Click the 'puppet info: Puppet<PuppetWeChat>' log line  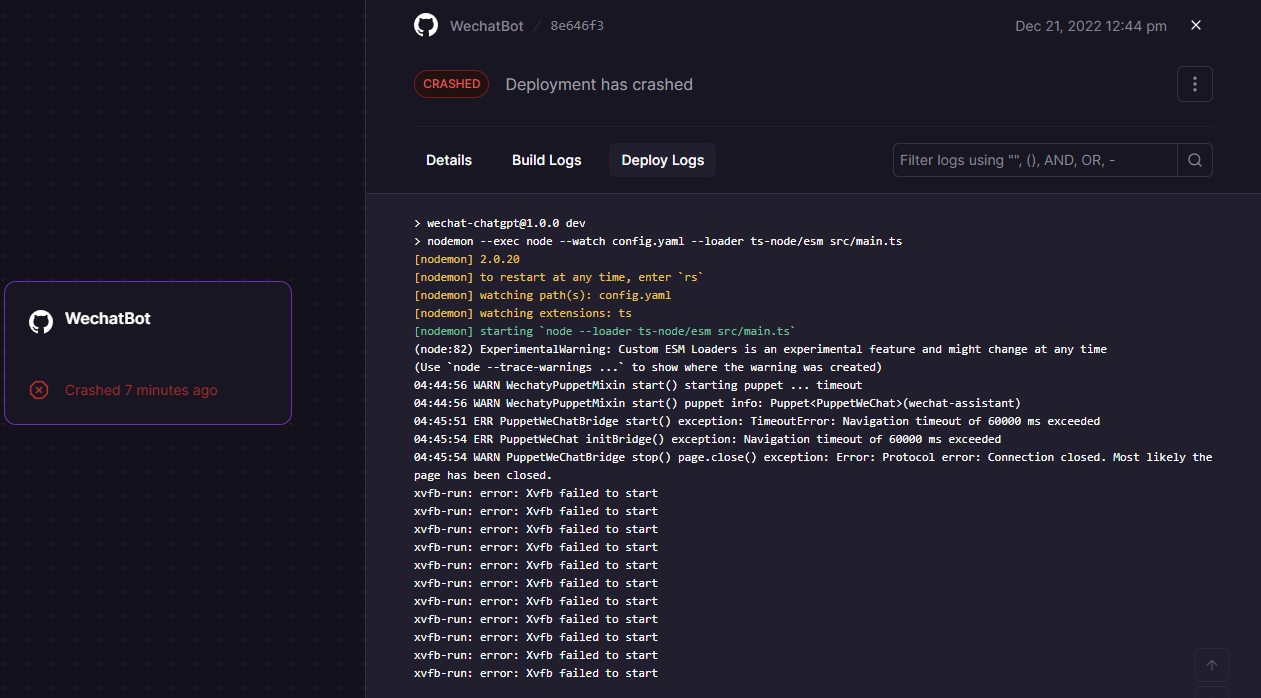coord(717,403)
